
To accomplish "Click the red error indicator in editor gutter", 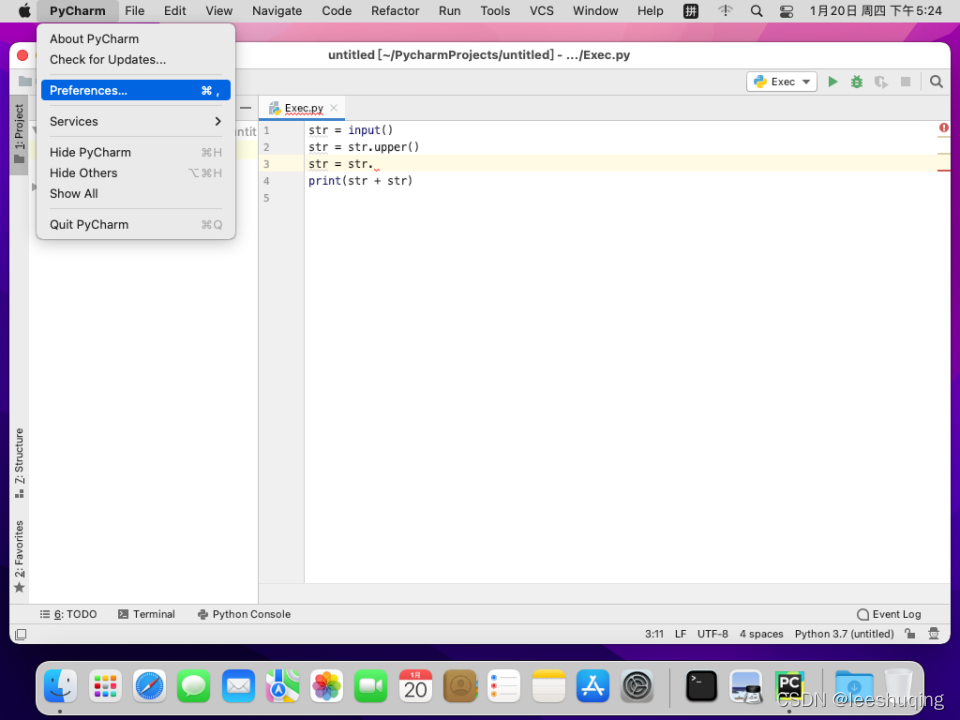I will (943, 127).
